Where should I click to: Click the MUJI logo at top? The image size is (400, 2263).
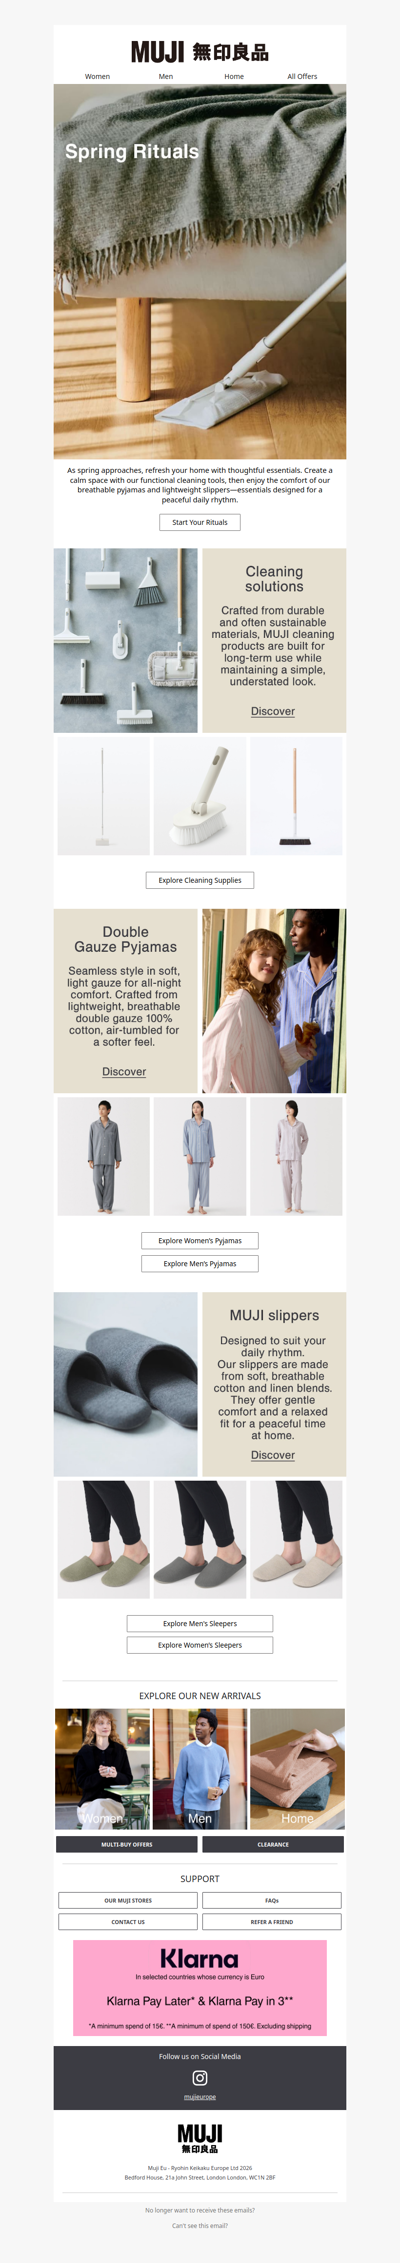coord(200,52)
